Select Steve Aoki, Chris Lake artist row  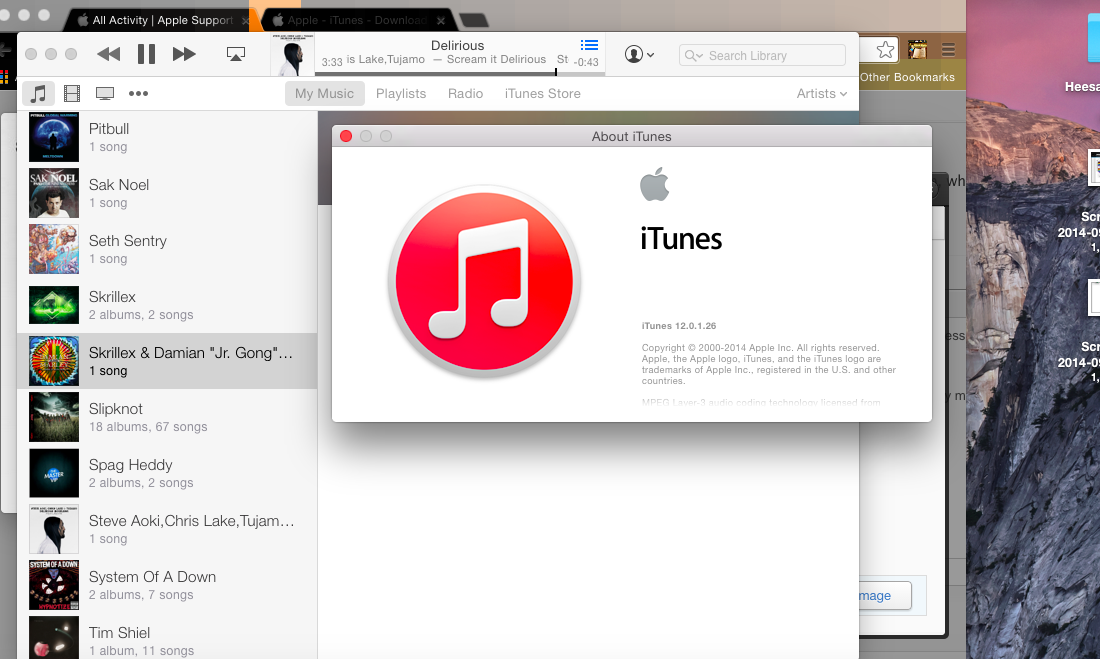coord(167,529)
